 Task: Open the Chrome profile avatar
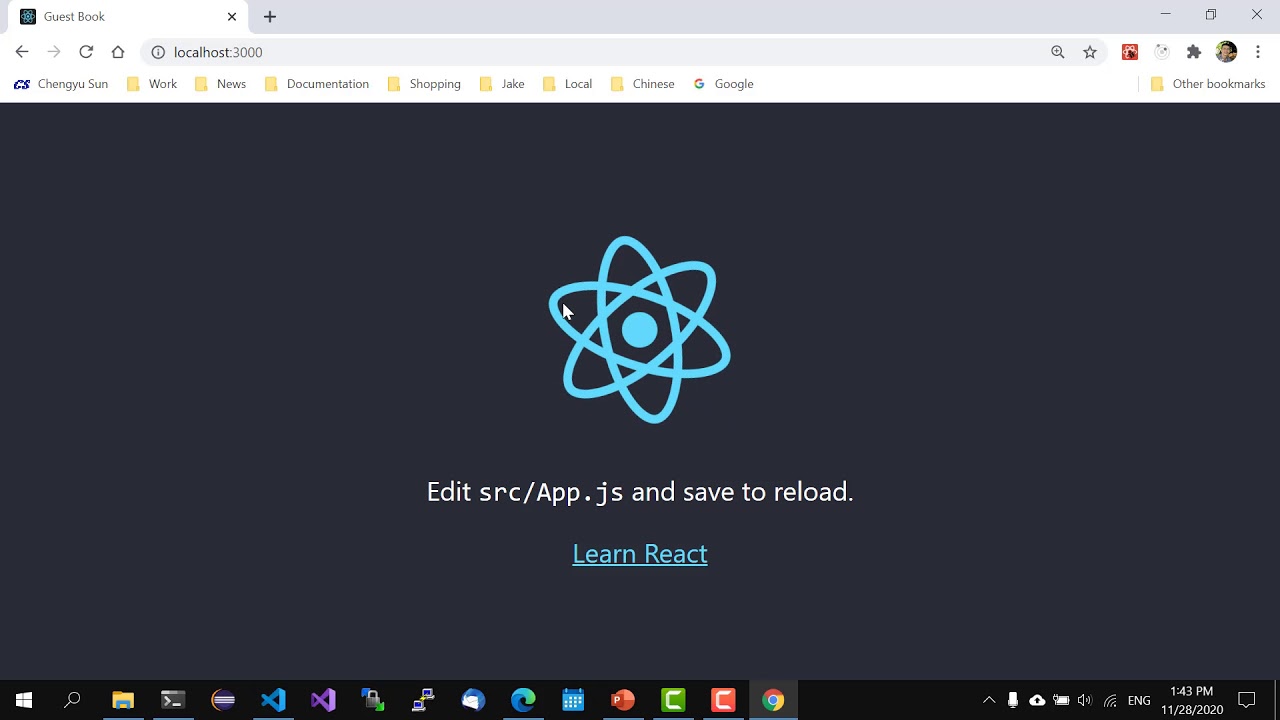click(x=1226, y=52)
